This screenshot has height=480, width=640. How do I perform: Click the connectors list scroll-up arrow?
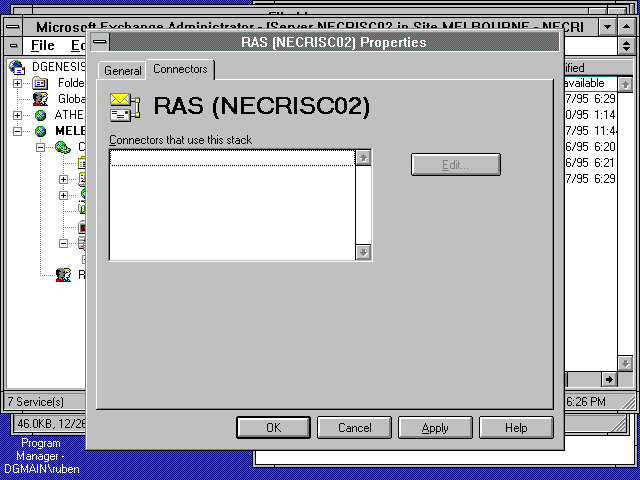[363, 158]
